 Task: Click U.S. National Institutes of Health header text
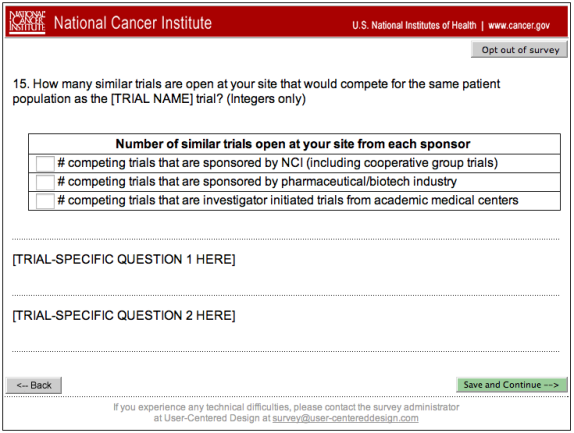[x=414, y=25]
